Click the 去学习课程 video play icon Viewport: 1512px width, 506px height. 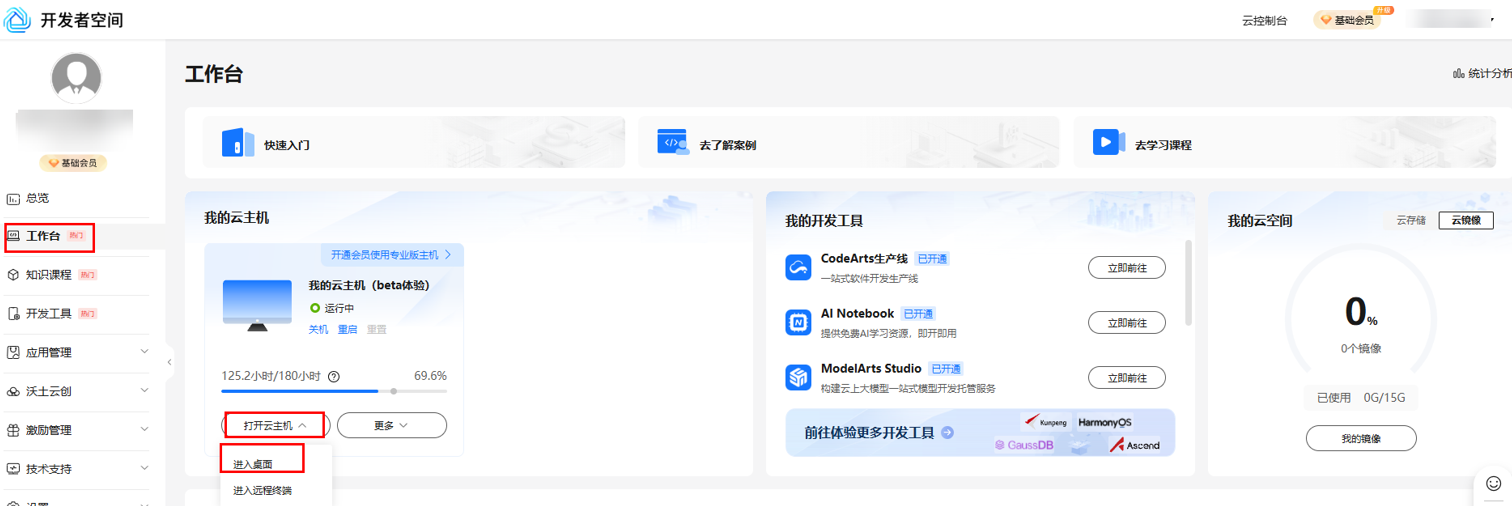(x=1108, y=142)
